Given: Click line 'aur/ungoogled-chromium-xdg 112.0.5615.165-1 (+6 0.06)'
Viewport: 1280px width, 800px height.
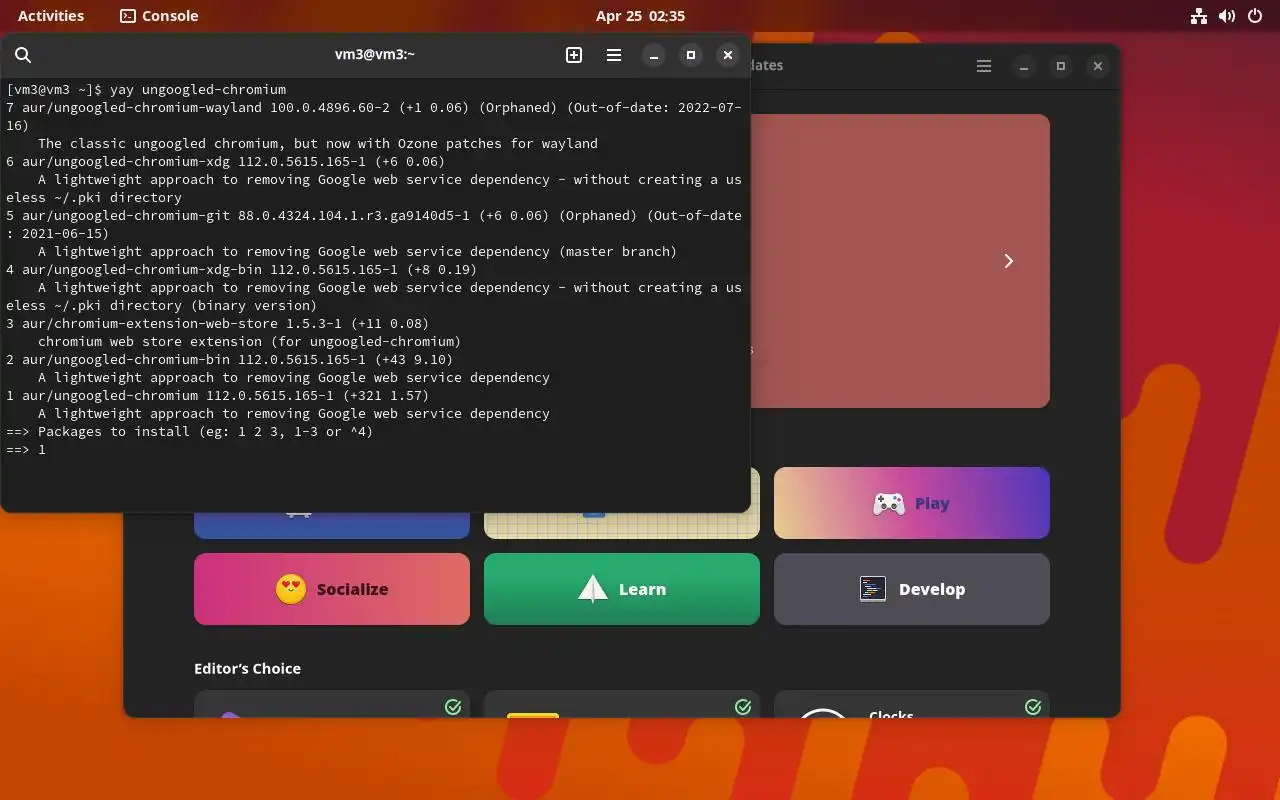Looking at the screenshot, I should [226, 162].
